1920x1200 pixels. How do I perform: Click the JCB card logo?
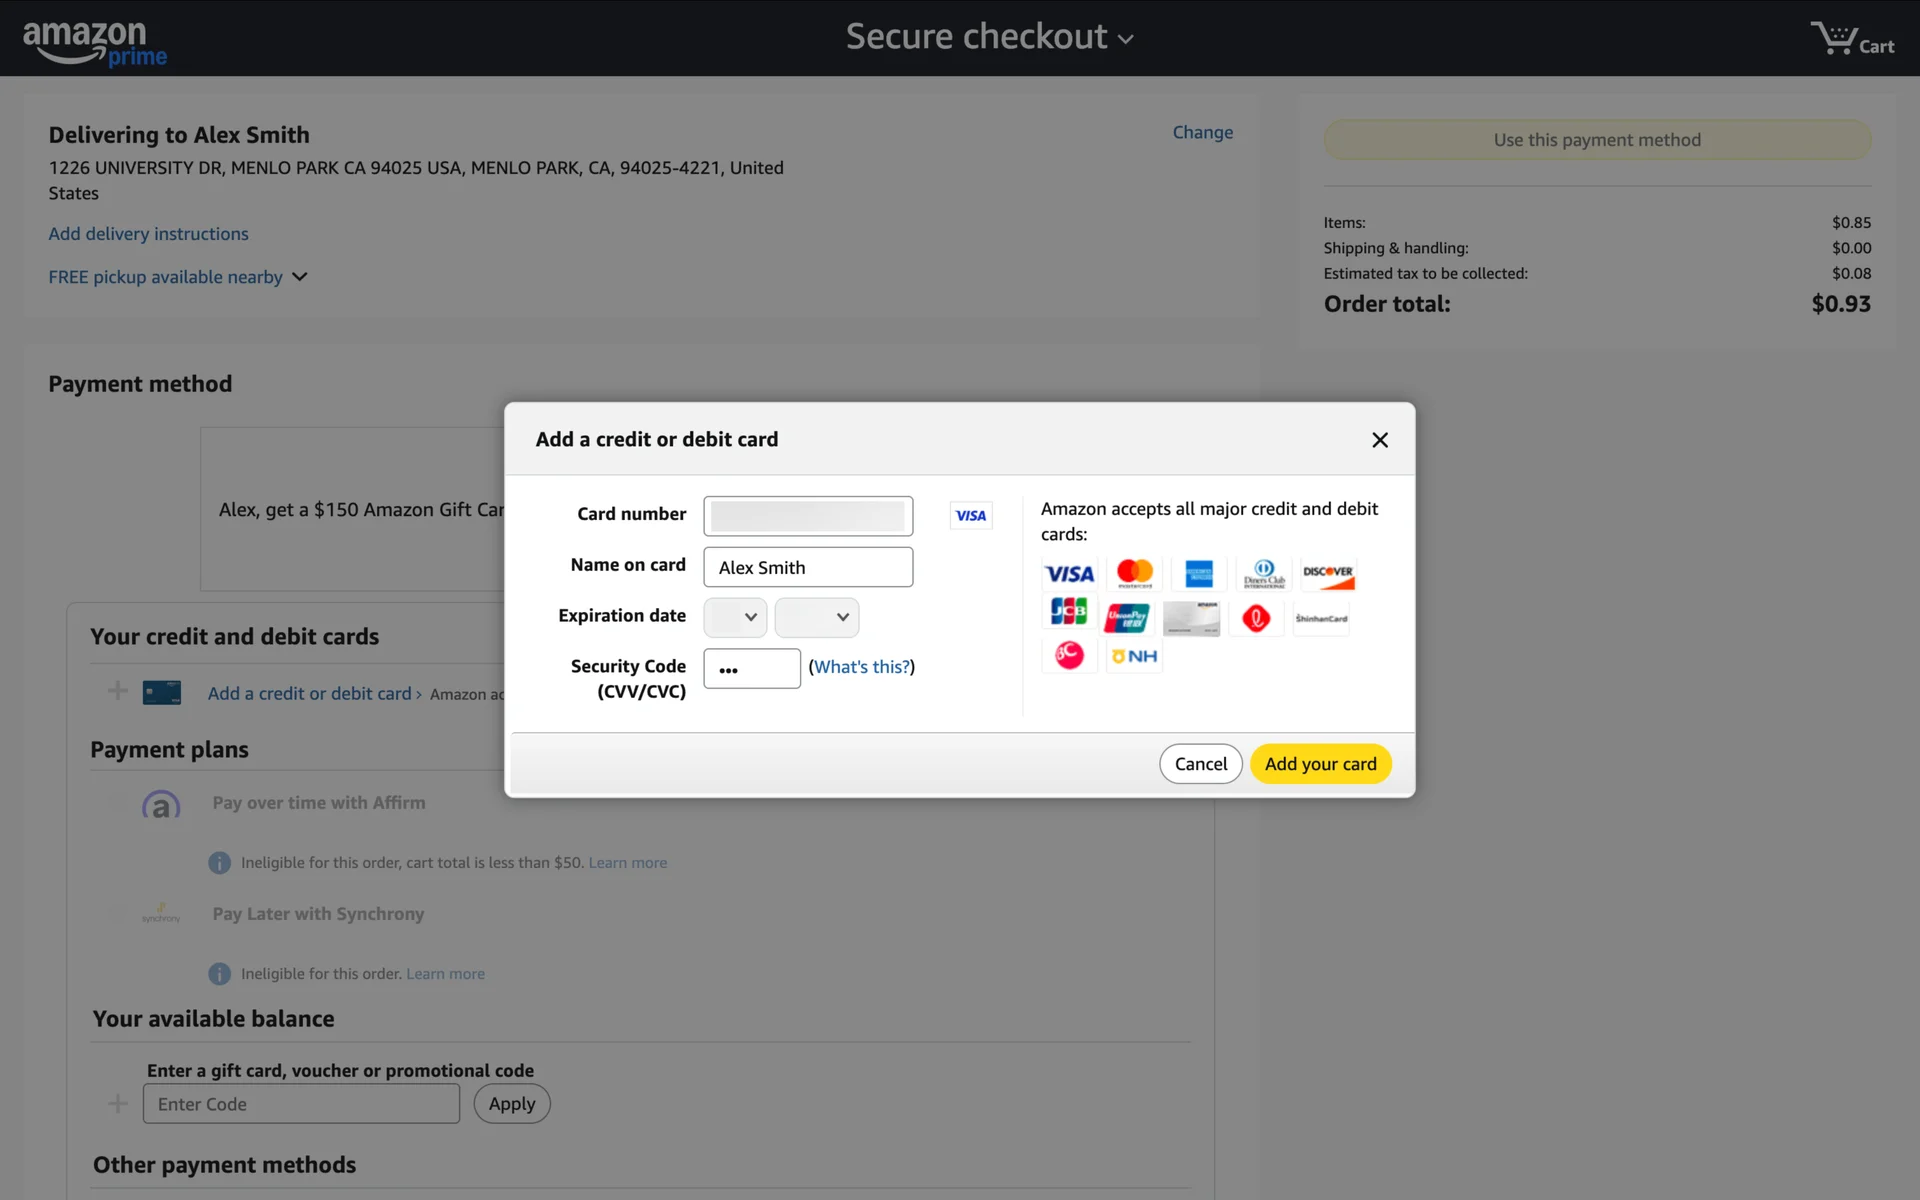coord(1069,612)
